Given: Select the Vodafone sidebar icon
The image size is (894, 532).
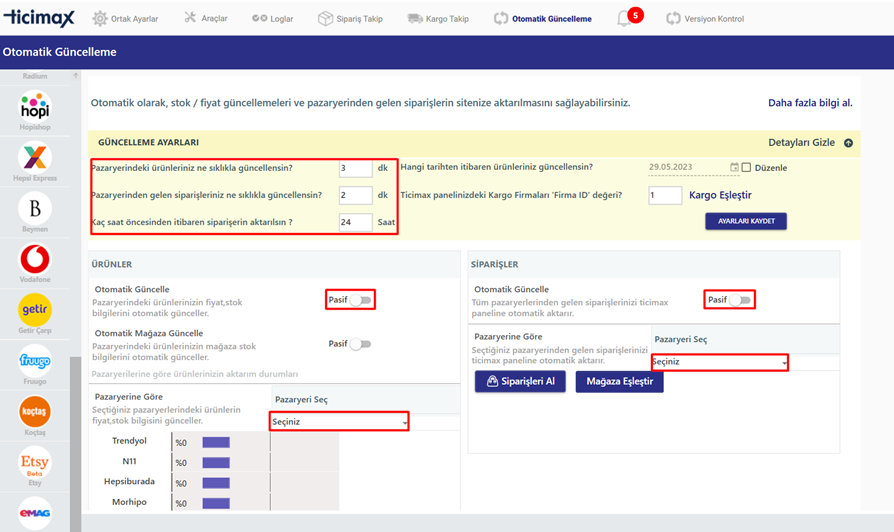Looking at the screenshot, I should point(35,259).
